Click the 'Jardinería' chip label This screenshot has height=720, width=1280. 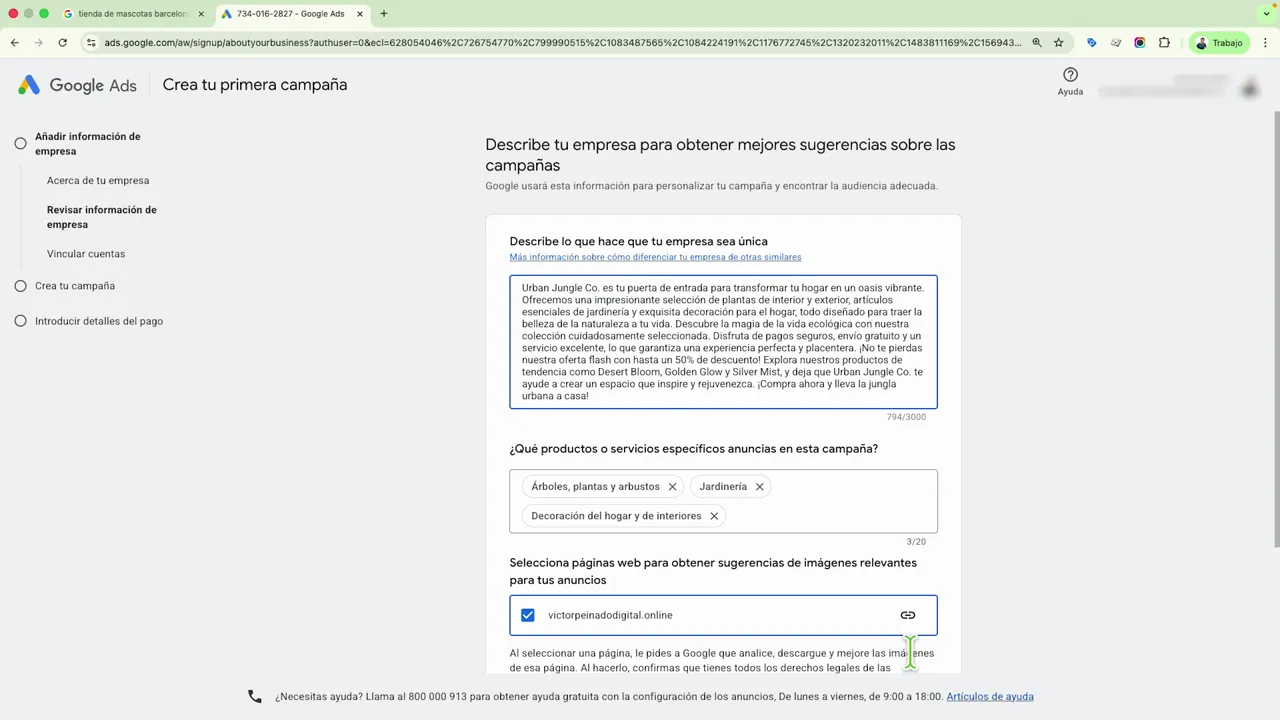click(x=723, y=487)
